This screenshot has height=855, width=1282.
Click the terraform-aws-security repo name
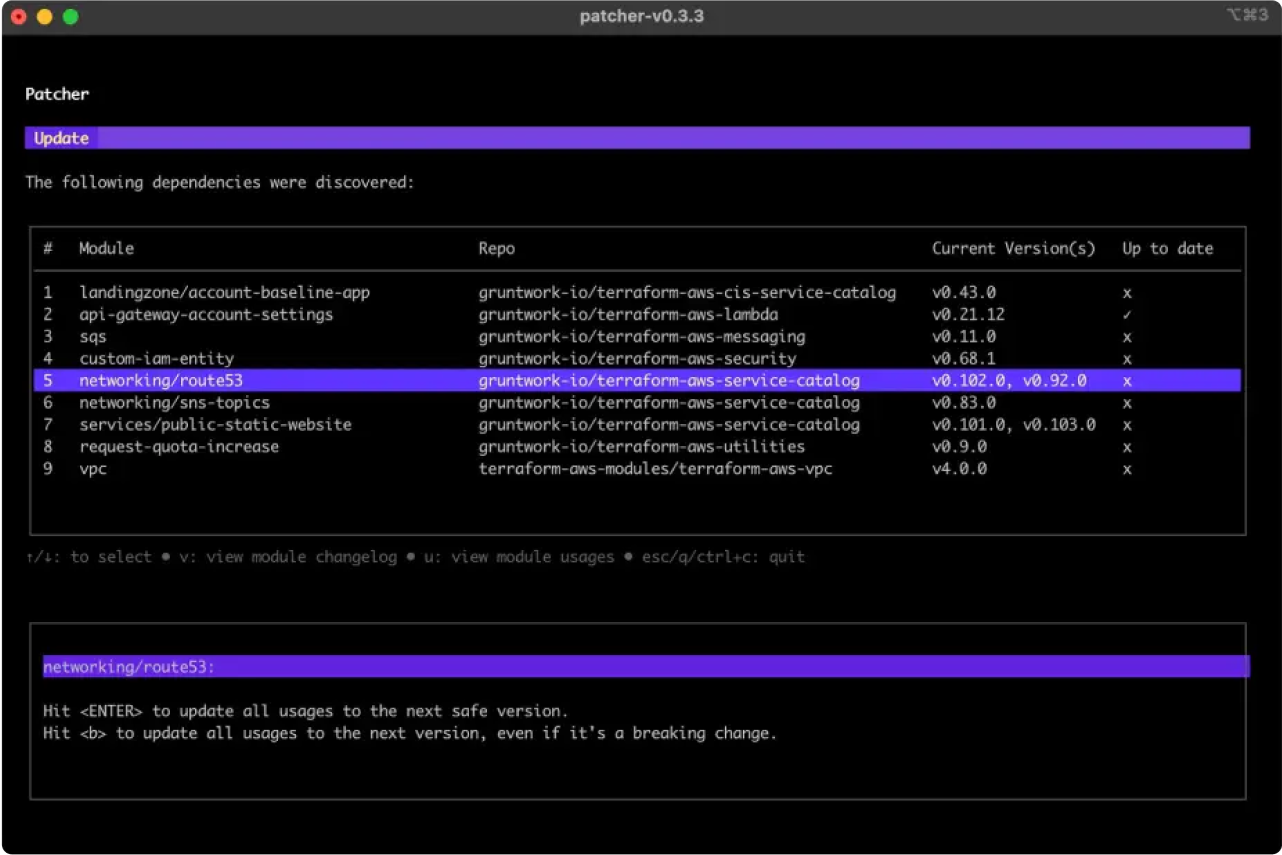tap(637, 359)
